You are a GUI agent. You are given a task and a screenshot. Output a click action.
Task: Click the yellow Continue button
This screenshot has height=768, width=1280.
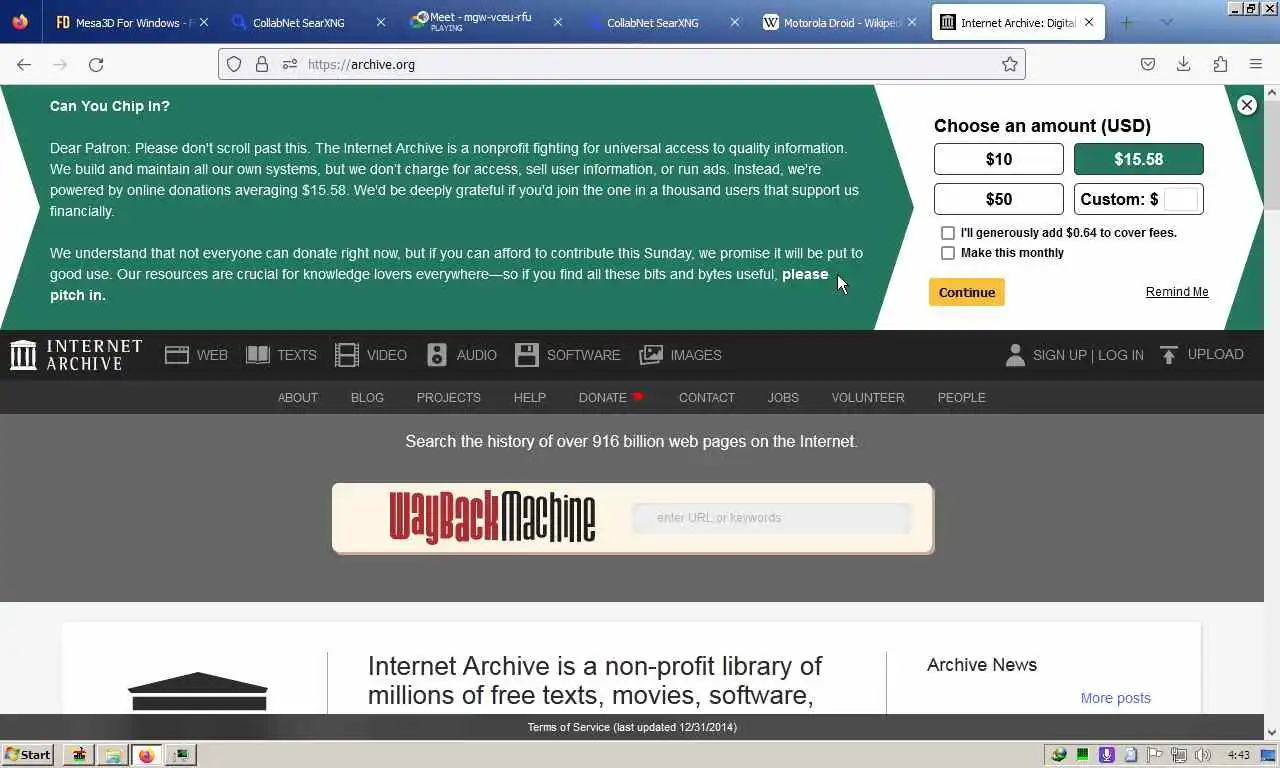[x=967, y=292]
